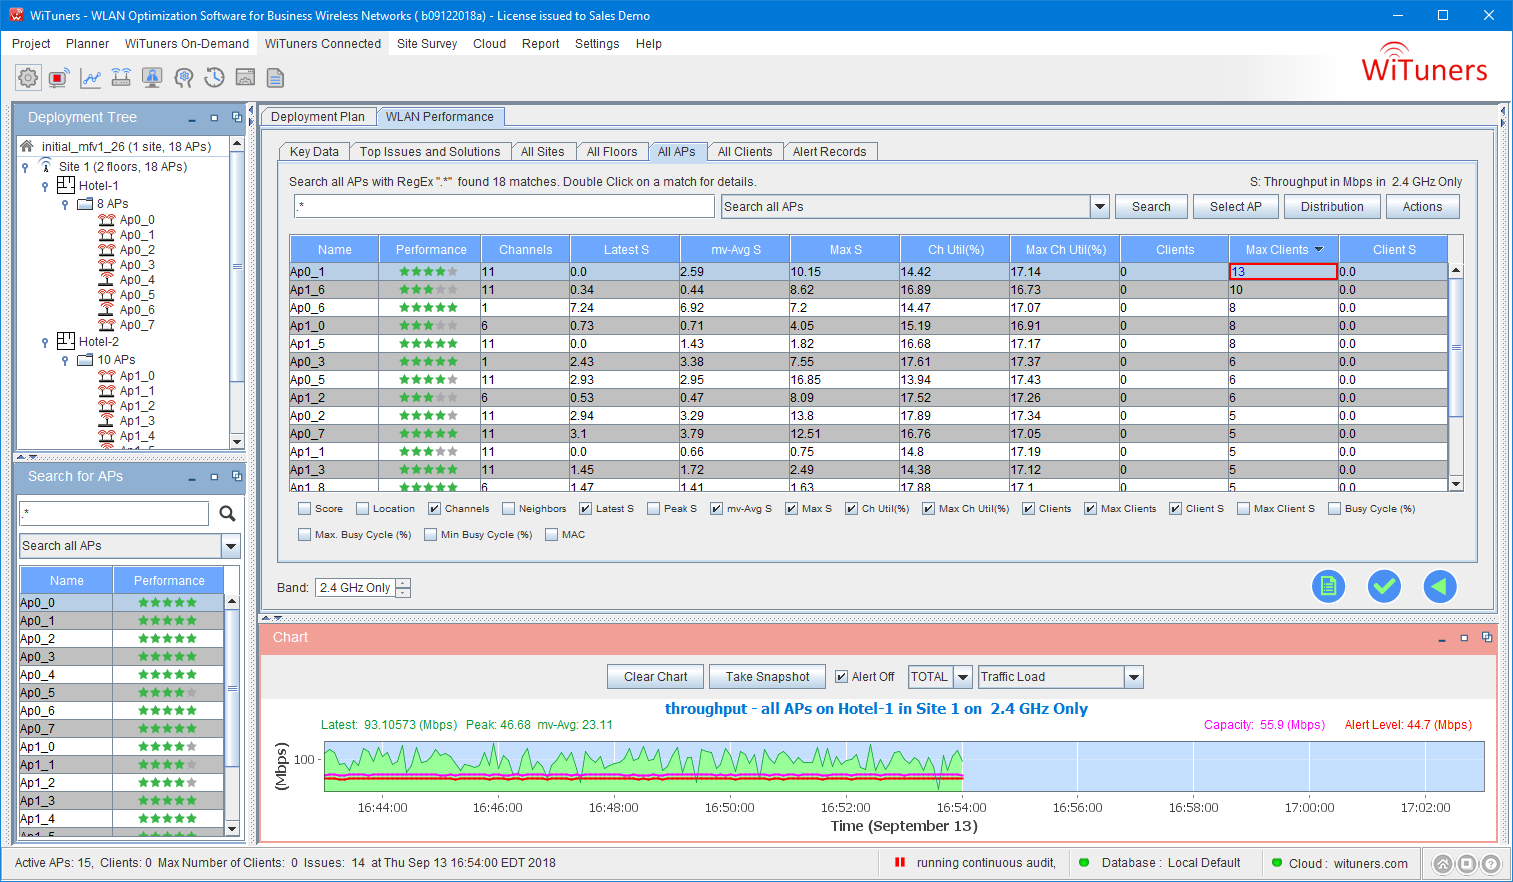Image resolution: width=1513 pixels, height=882 pixels.
Task: Click the round blue back arrow button
Action: tap(1439, 587)
